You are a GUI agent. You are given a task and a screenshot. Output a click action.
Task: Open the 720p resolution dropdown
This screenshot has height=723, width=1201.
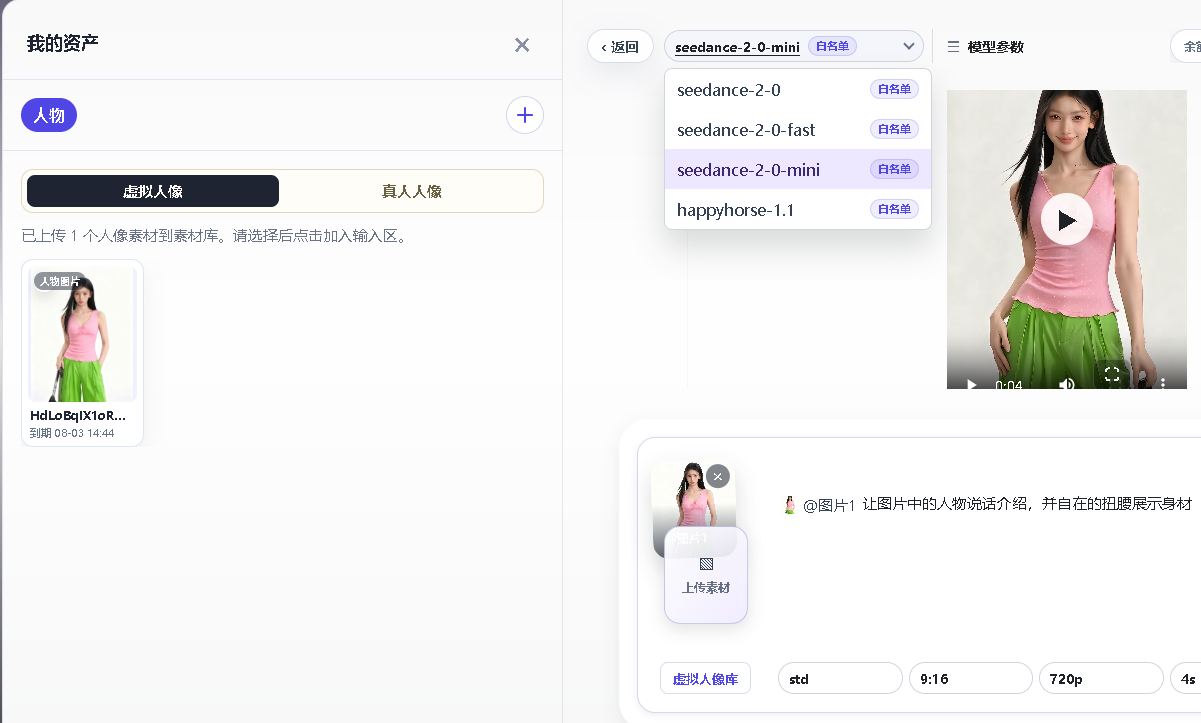click(1101, 678)
